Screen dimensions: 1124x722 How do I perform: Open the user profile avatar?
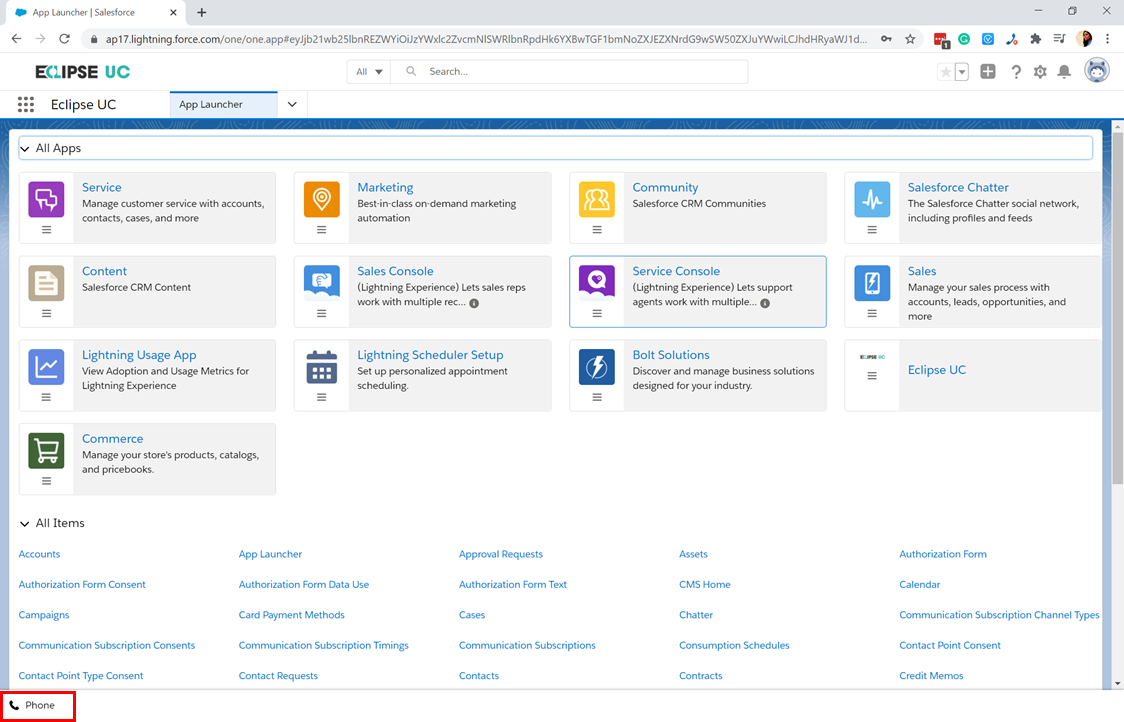(1097, 71)
